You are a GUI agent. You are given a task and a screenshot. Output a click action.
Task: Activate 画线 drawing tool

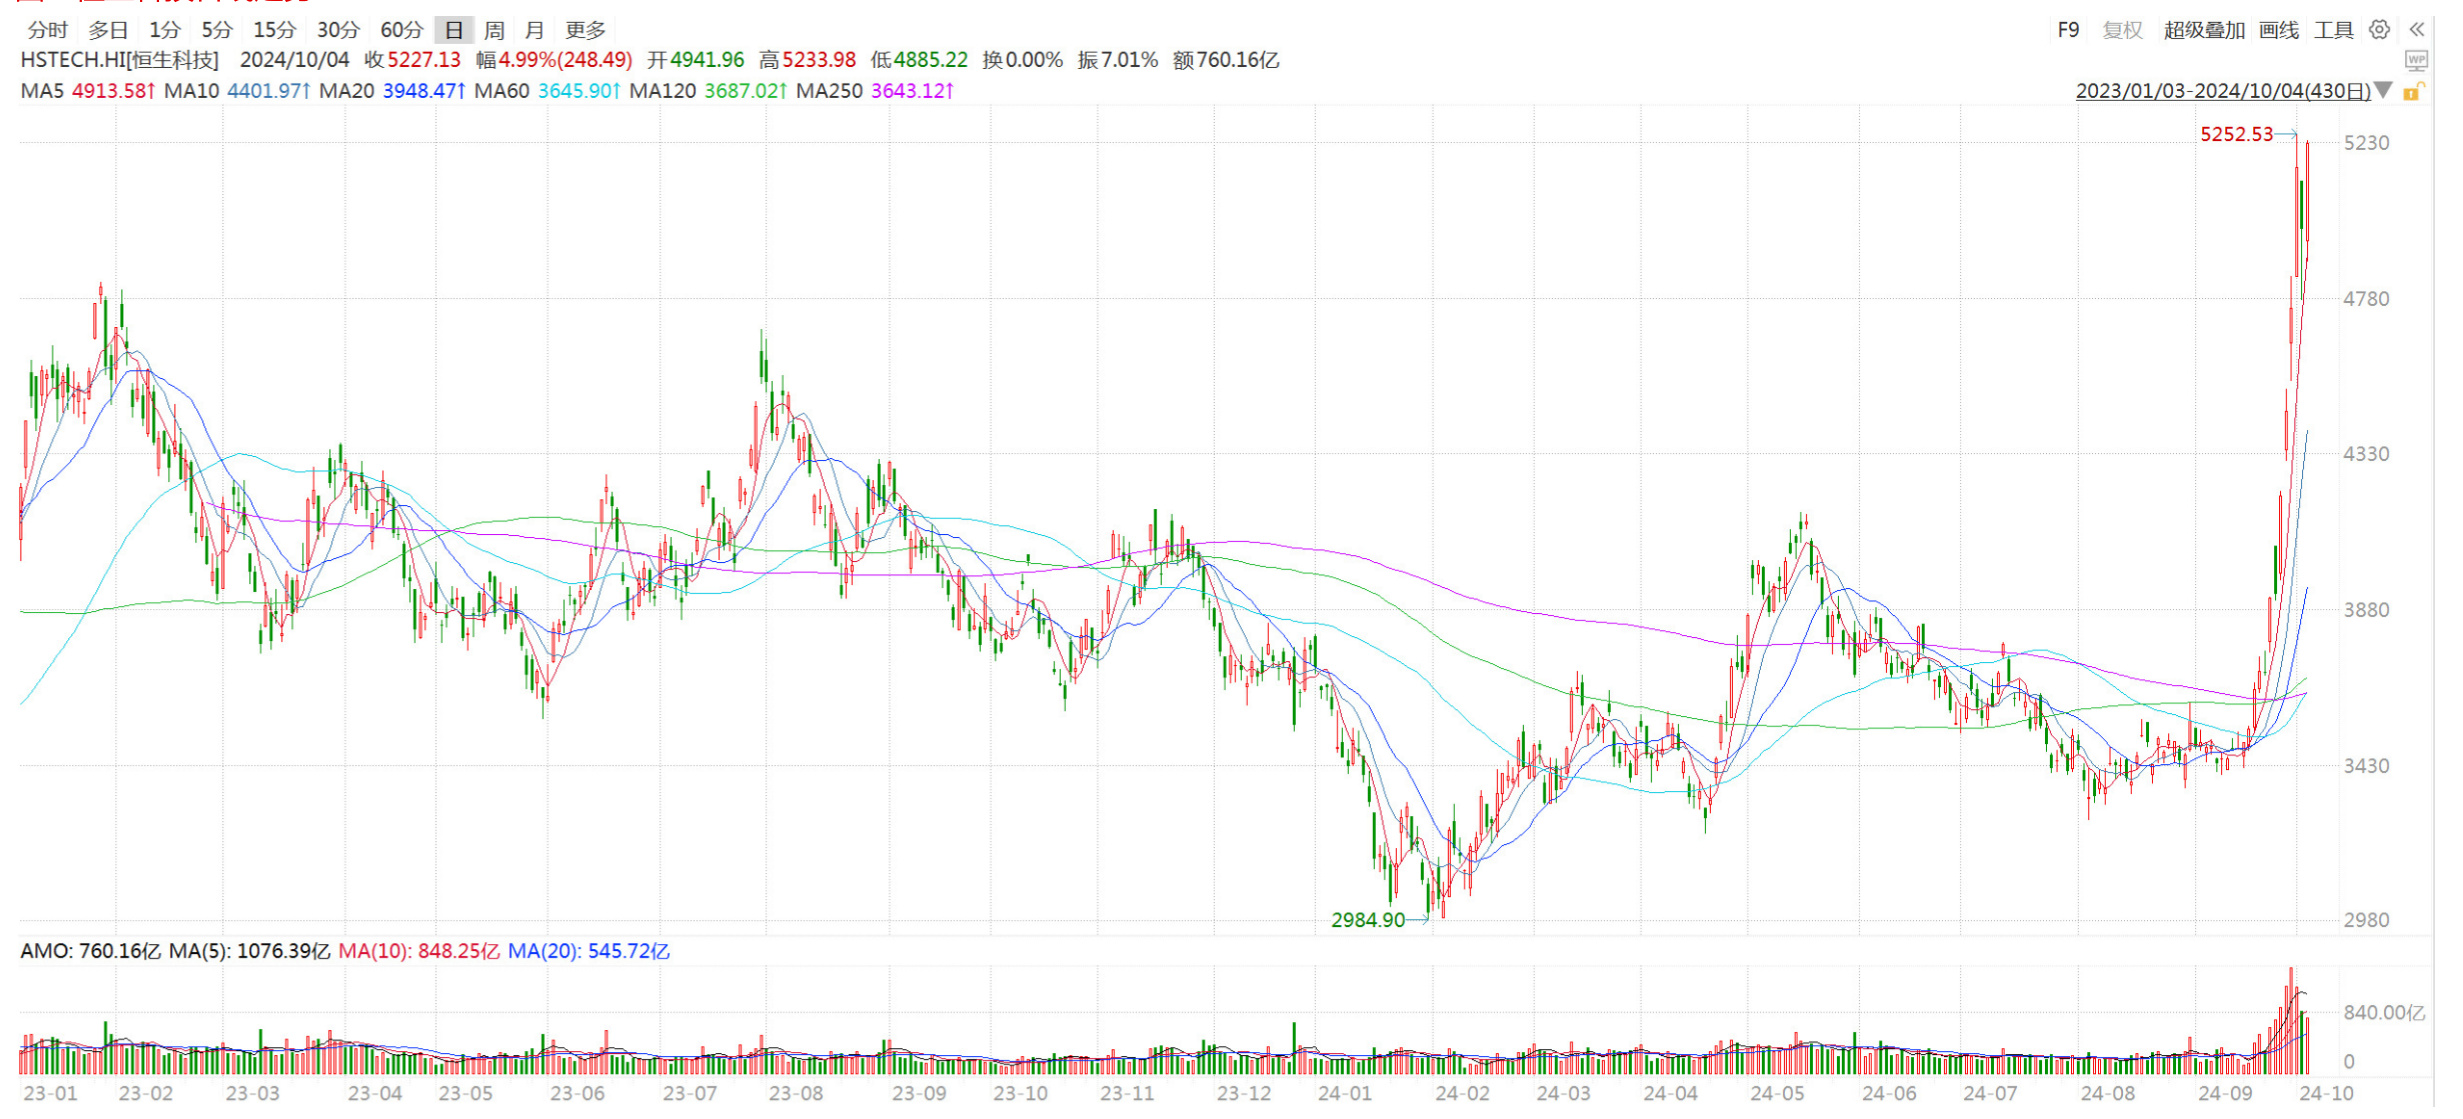pyautogui.click(x=2279, y=30)
